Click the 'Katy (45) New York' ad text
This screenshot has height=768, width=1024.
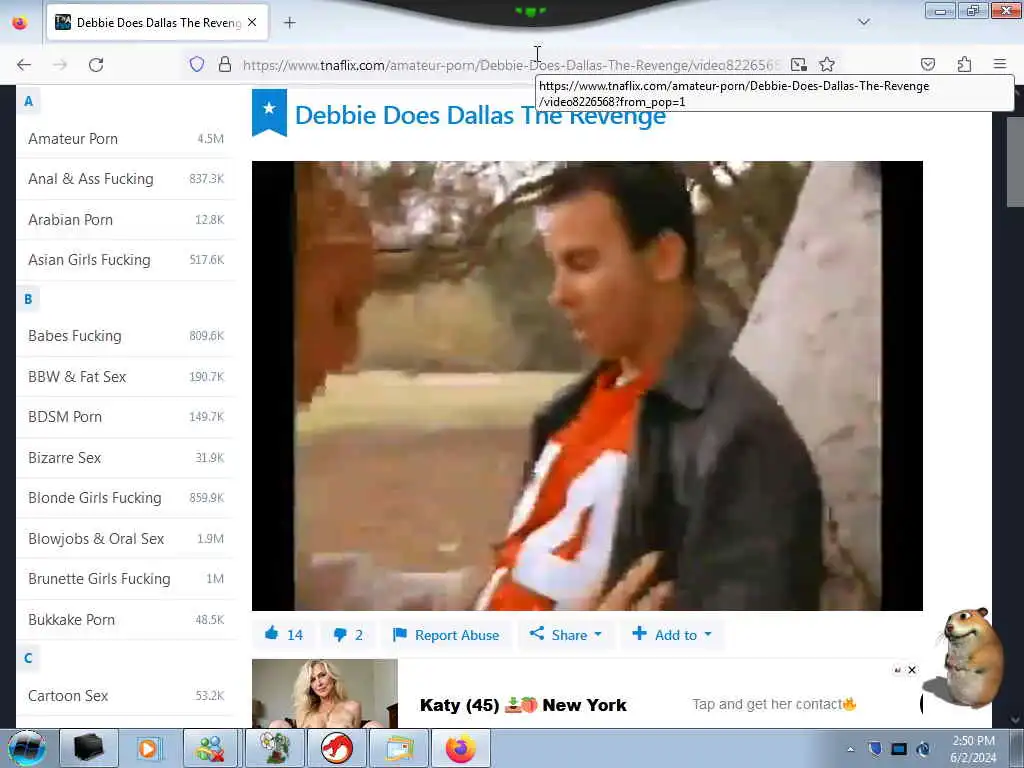pyautogui.click(x=523, y=705)
